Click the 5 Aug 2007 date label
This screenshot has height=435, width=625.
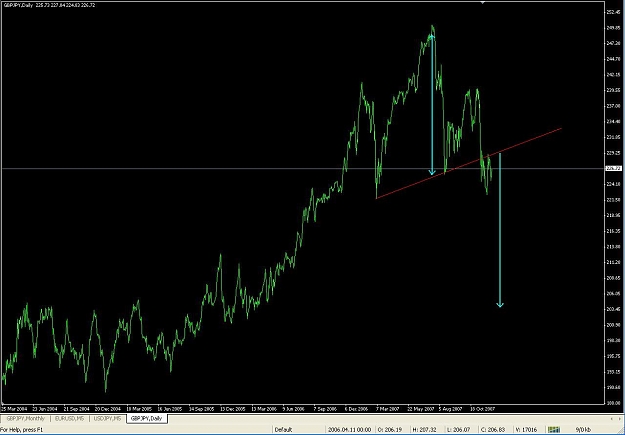[450, 409]
